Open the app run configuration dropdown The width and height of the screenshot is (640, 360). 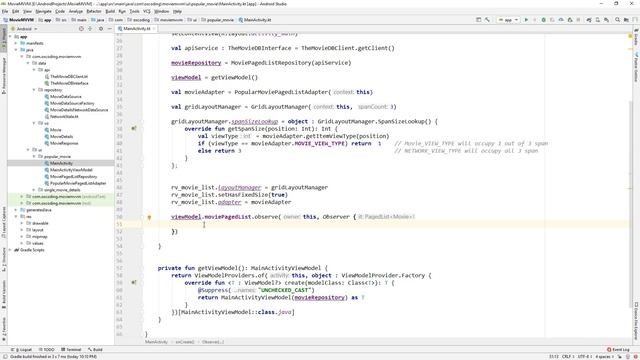[508, 20]
